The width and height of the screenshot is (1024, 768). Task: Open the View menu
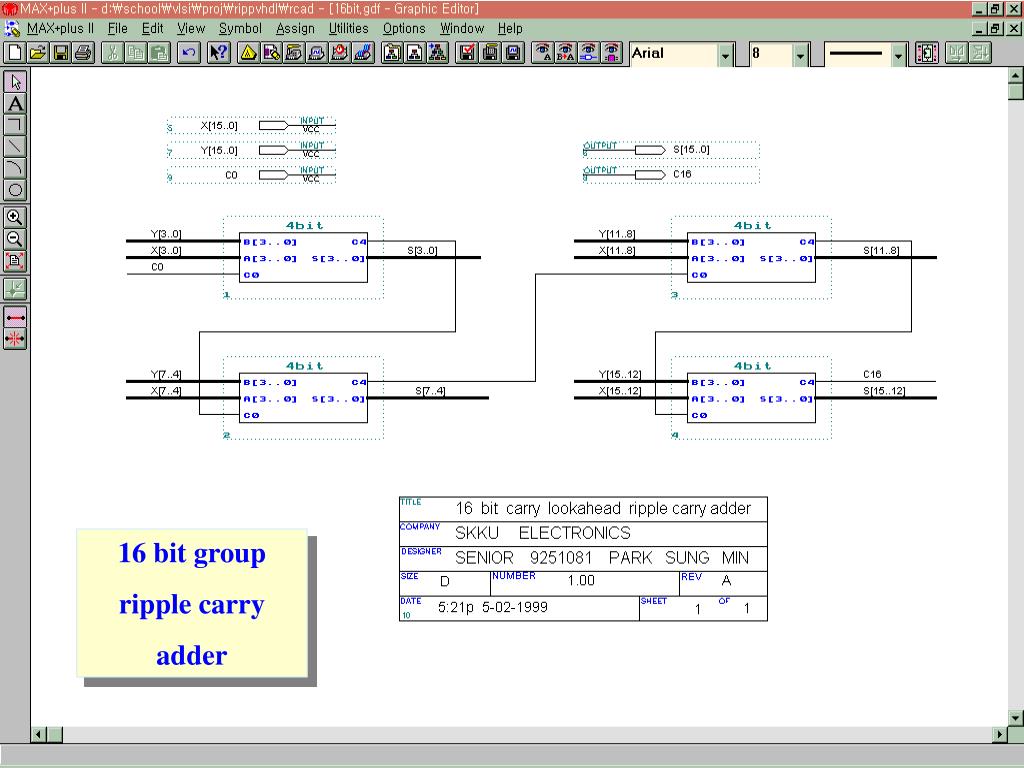[191, 28]
